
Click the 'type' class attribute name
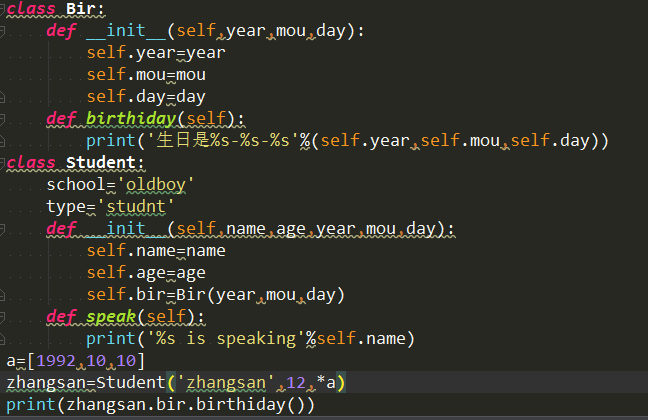pos(66,207)
